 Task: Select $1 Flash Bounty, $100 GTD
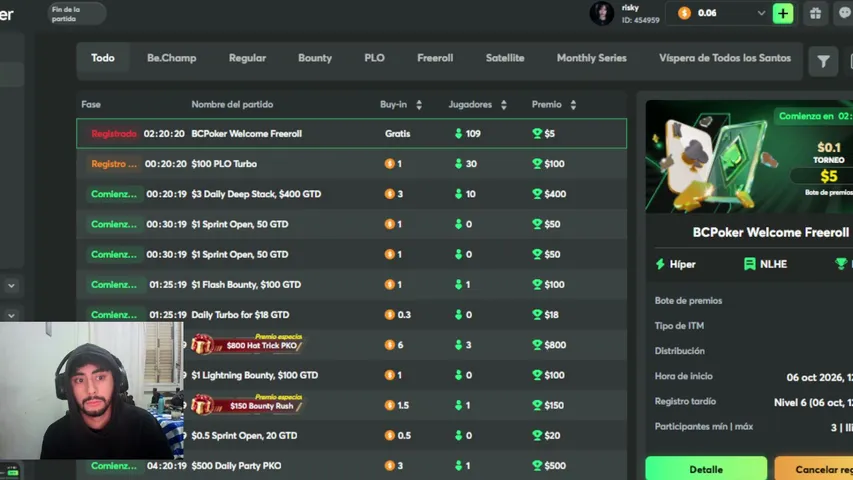click(x=351, y=284)
